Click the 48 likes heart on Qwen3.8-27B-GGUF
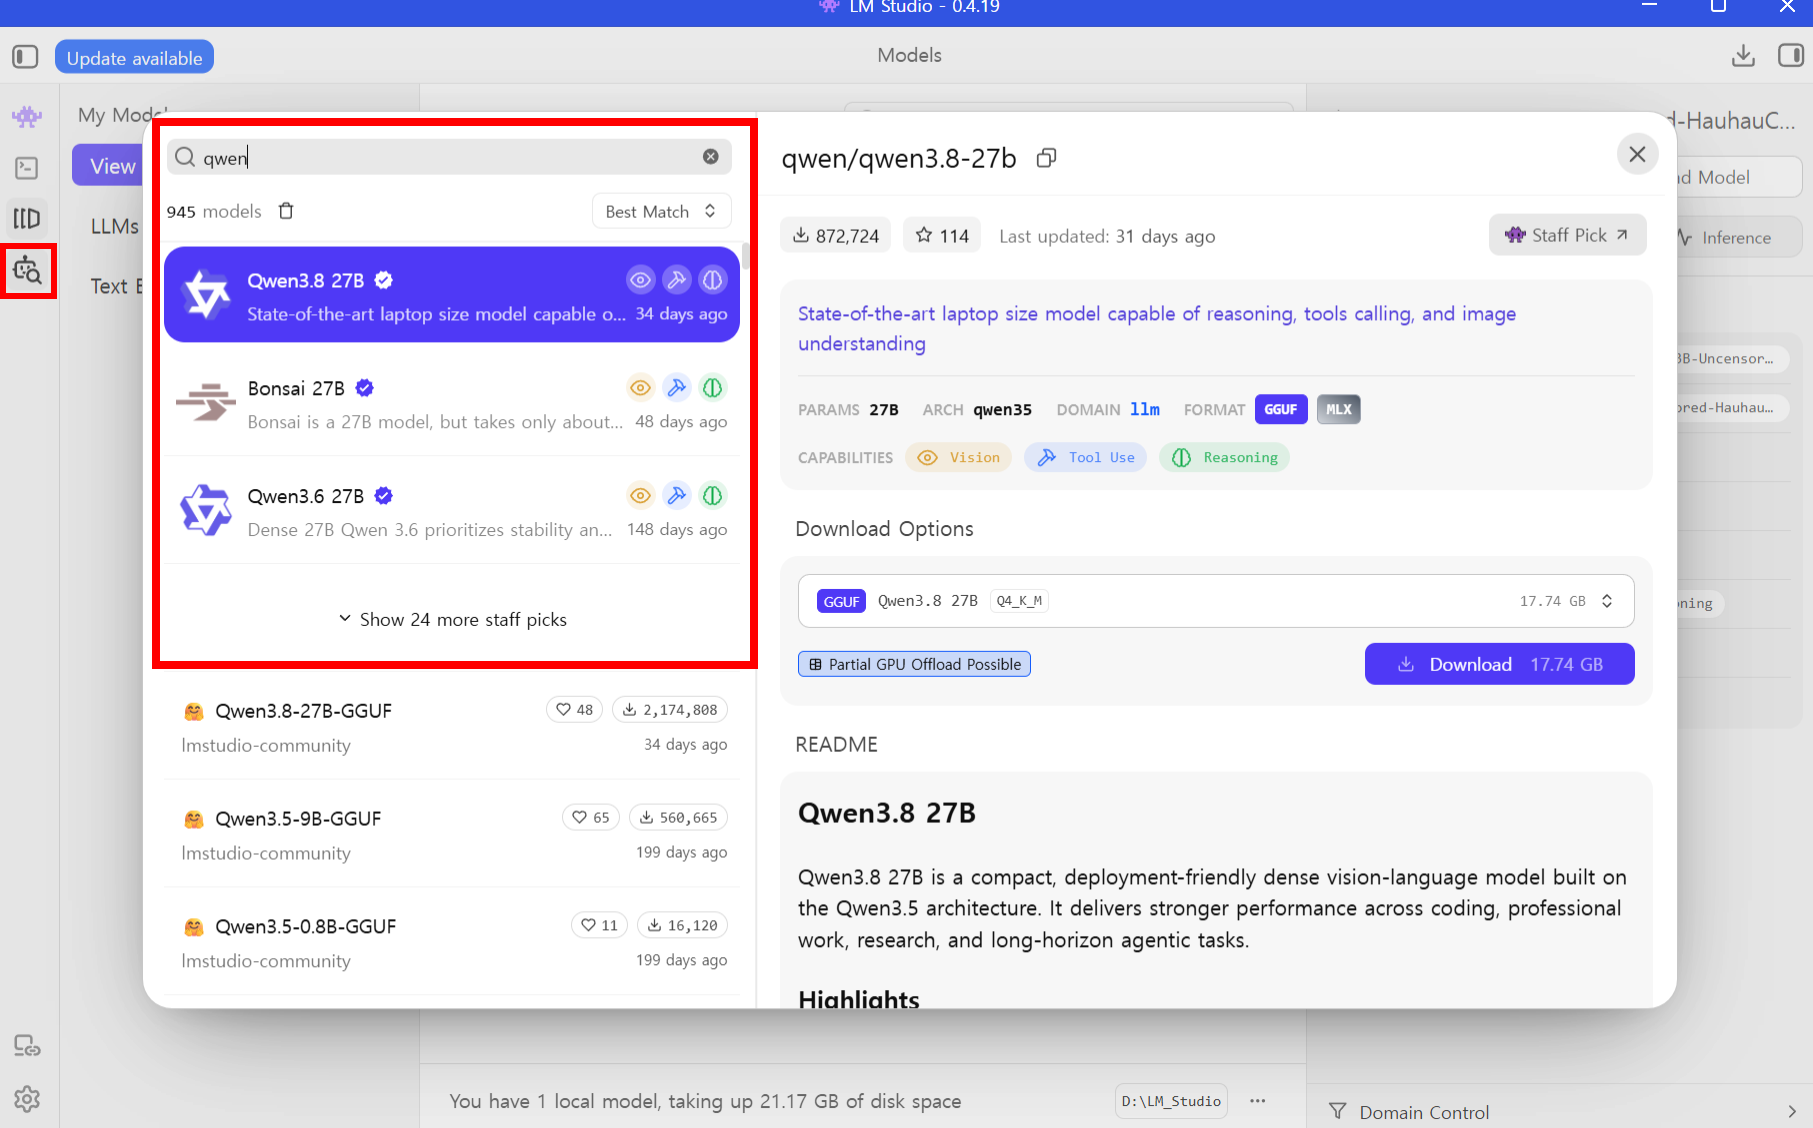 click(574, 710)
